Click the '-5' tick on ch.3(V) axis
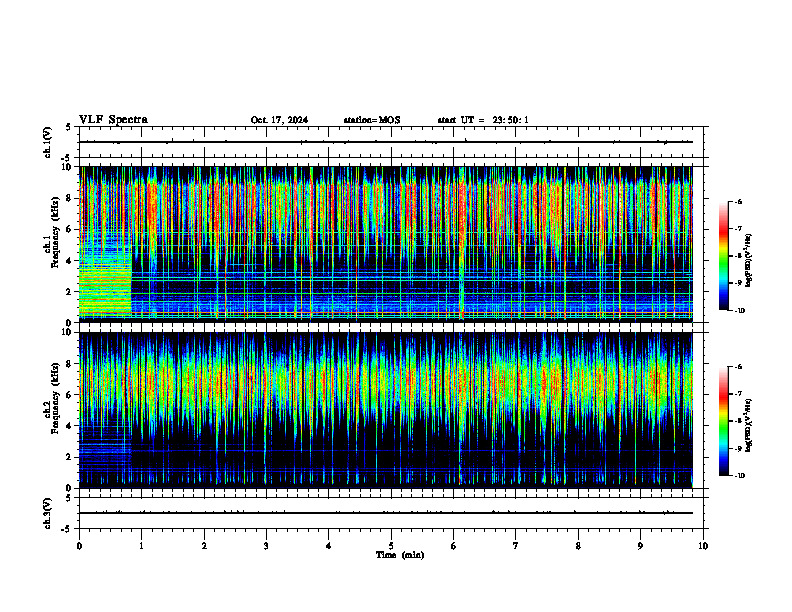792x612 pixels. click(67, 529)
